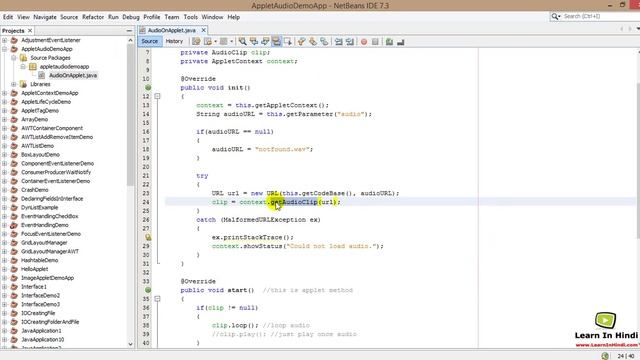
Task: Select AudioOnApplet.java in project tree
Action: pos(73,75)
